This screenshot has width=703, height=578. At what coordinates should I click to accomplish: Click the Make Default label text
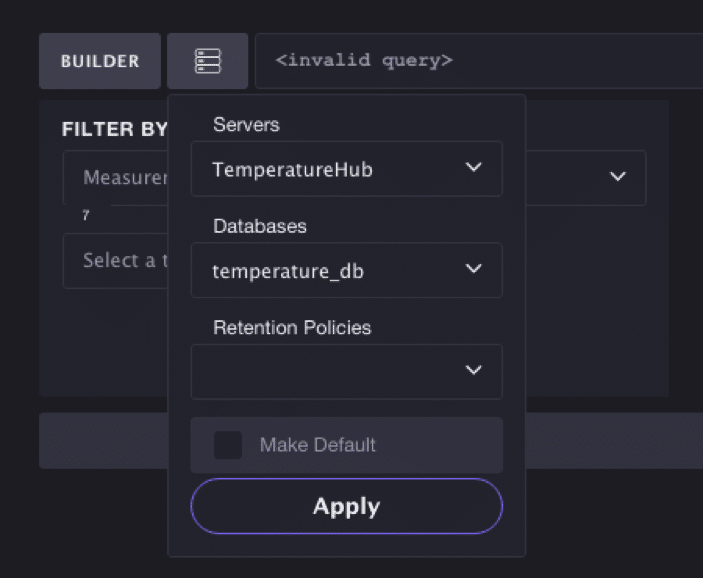pos(317,445)
